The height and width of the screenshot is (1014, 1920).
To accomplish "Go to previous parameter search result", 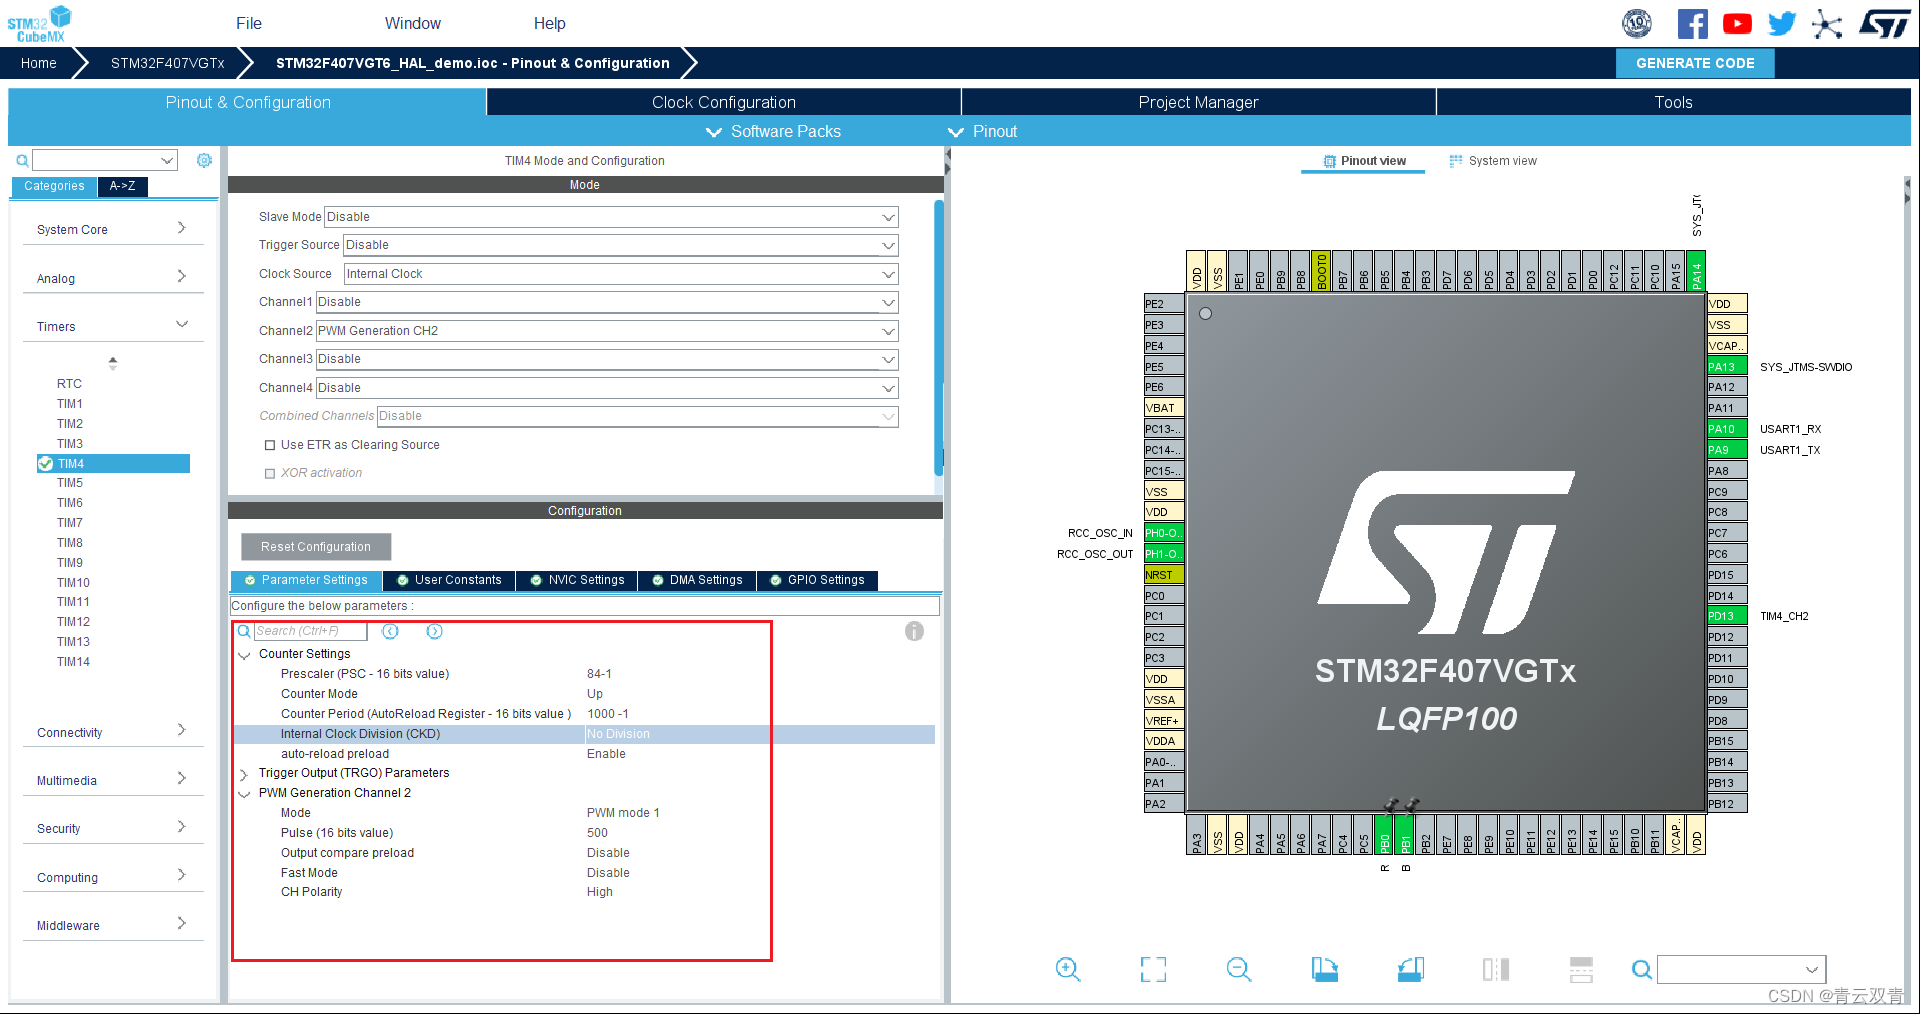I will 390,631.
